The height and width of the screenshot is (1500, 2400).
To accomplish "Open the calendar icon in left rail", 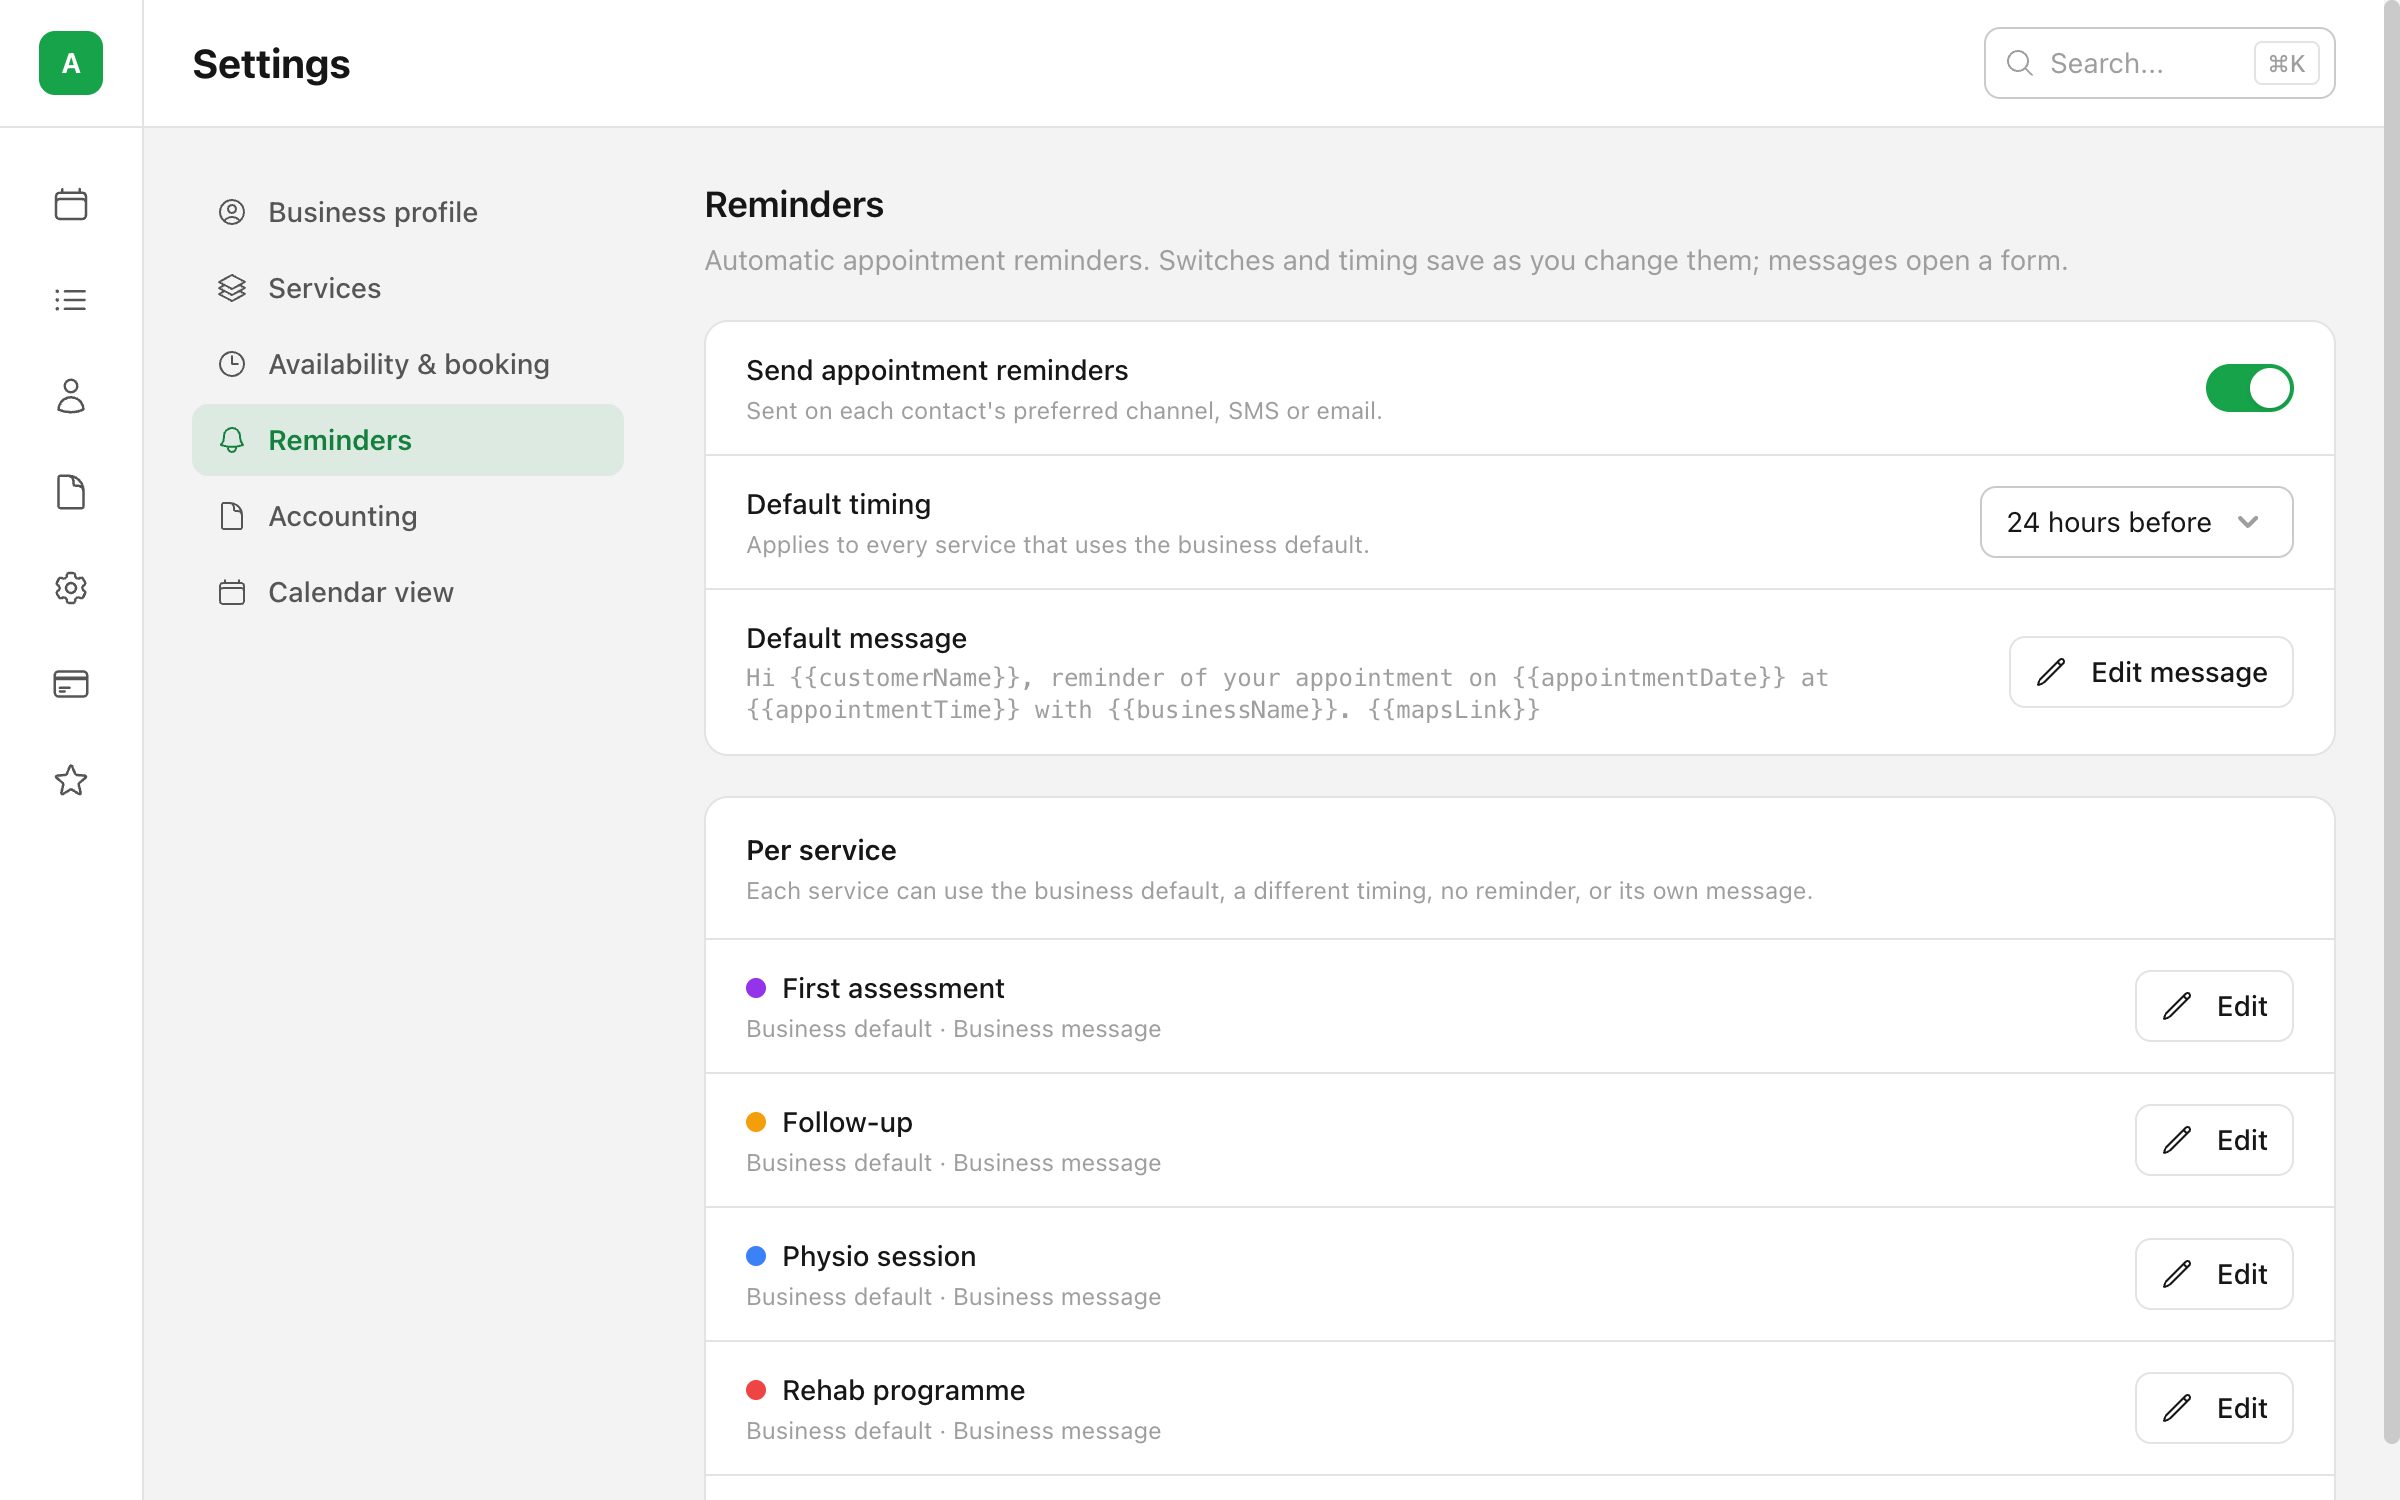I will [71, 204].
